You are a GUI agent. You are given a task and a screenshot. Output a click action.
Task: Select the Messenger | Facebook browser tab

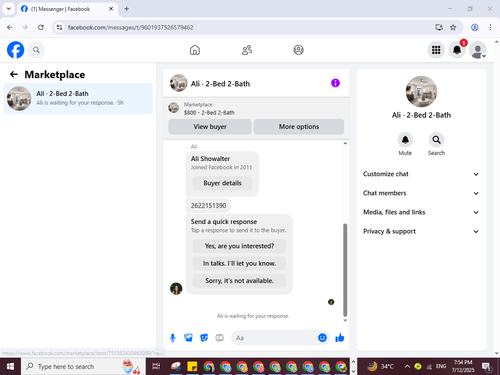pos(67,9)
